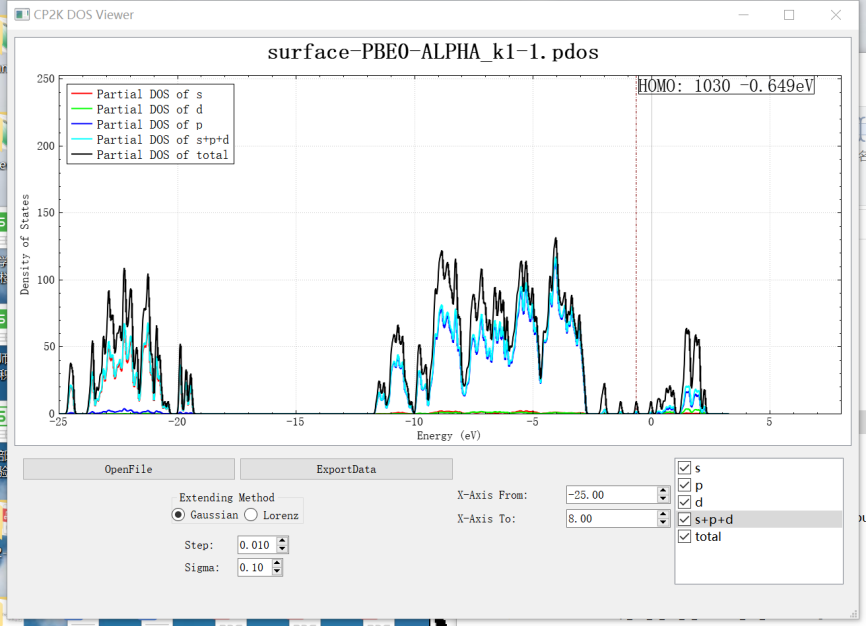Click legend entry Partial DOS of d
The height and width of the screenshot is (626, 866).
pyautogui.click(x=149, y=109)
